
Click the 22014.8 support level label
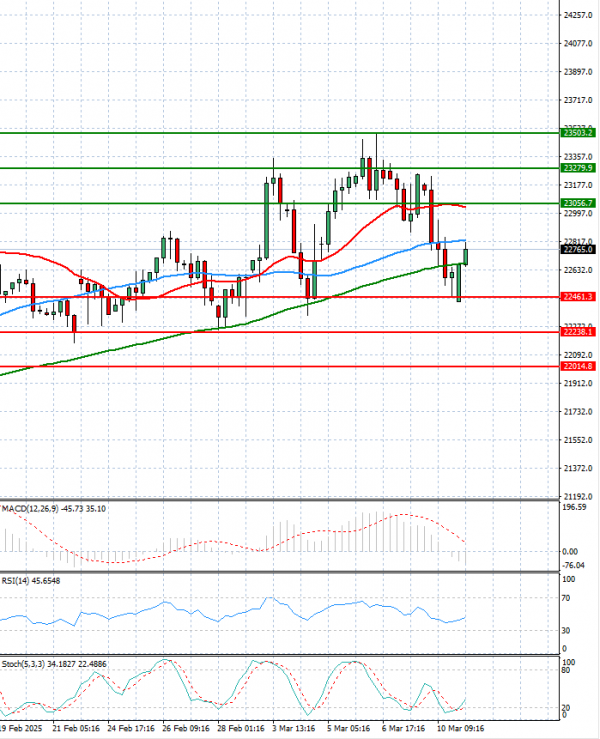[x=578, y=366]
